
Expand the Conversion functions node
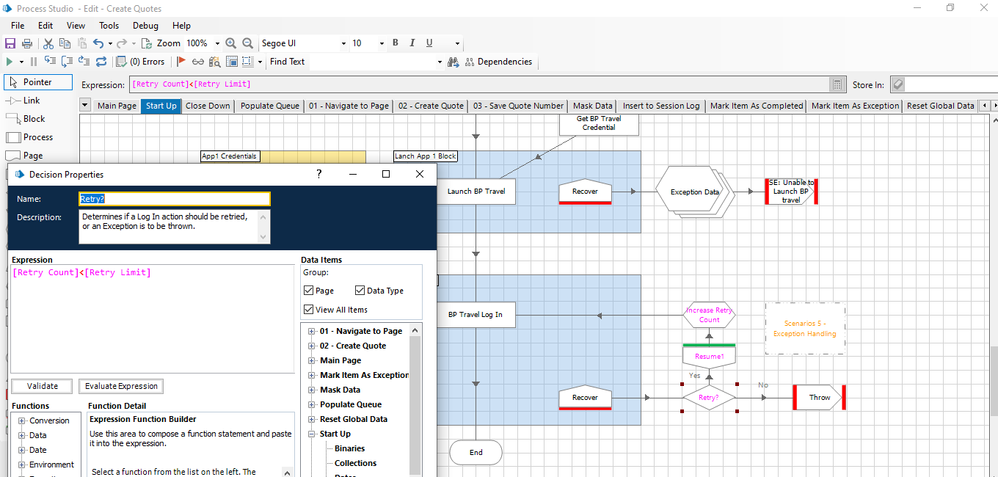(22, 421)
